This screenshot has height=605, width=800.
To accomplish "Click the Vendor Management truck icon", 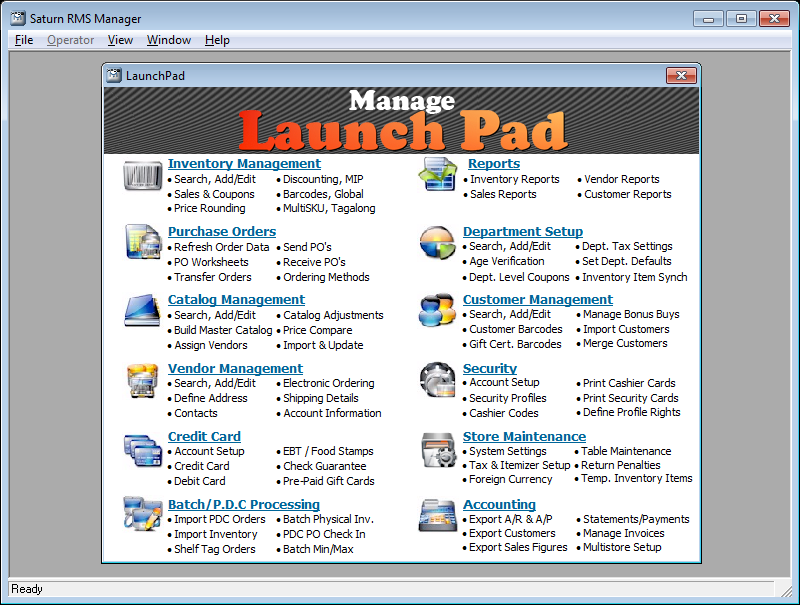I will click(x=142, y=380).
